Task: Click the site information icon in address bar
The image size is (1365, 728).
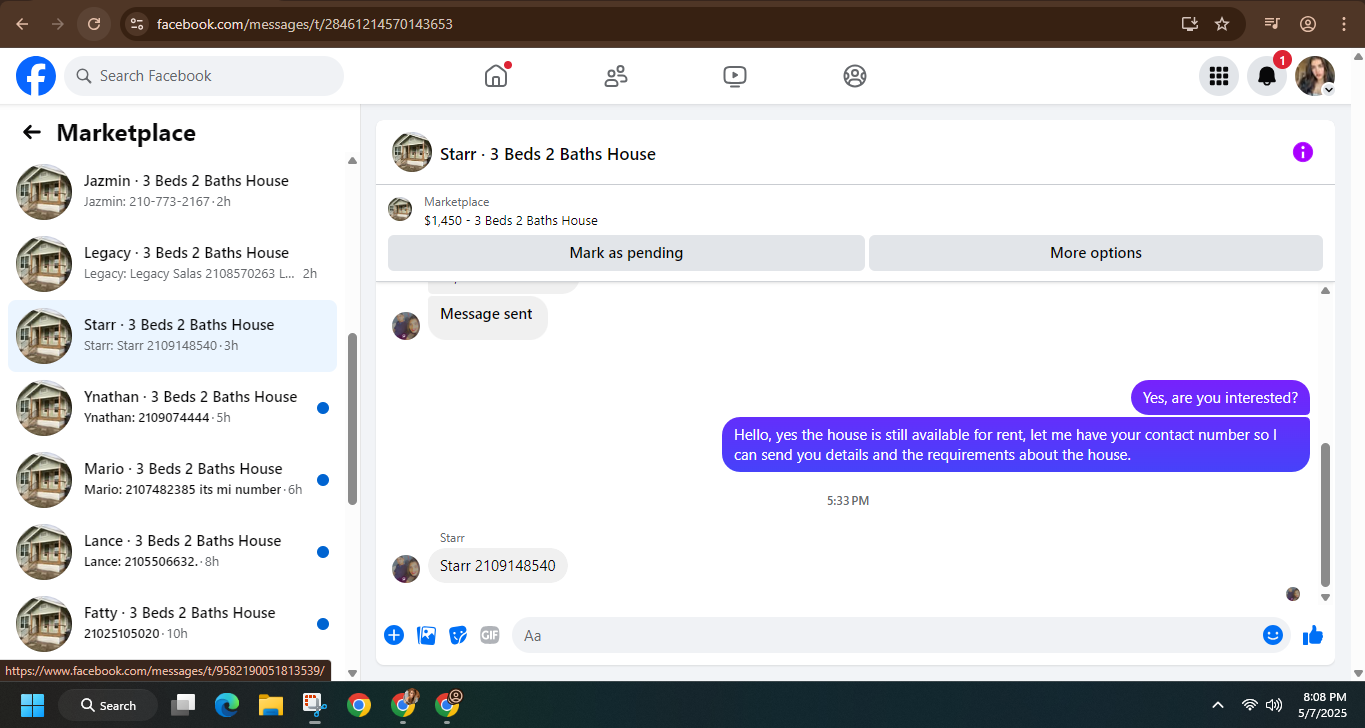Action: click(x=138, y=23)
